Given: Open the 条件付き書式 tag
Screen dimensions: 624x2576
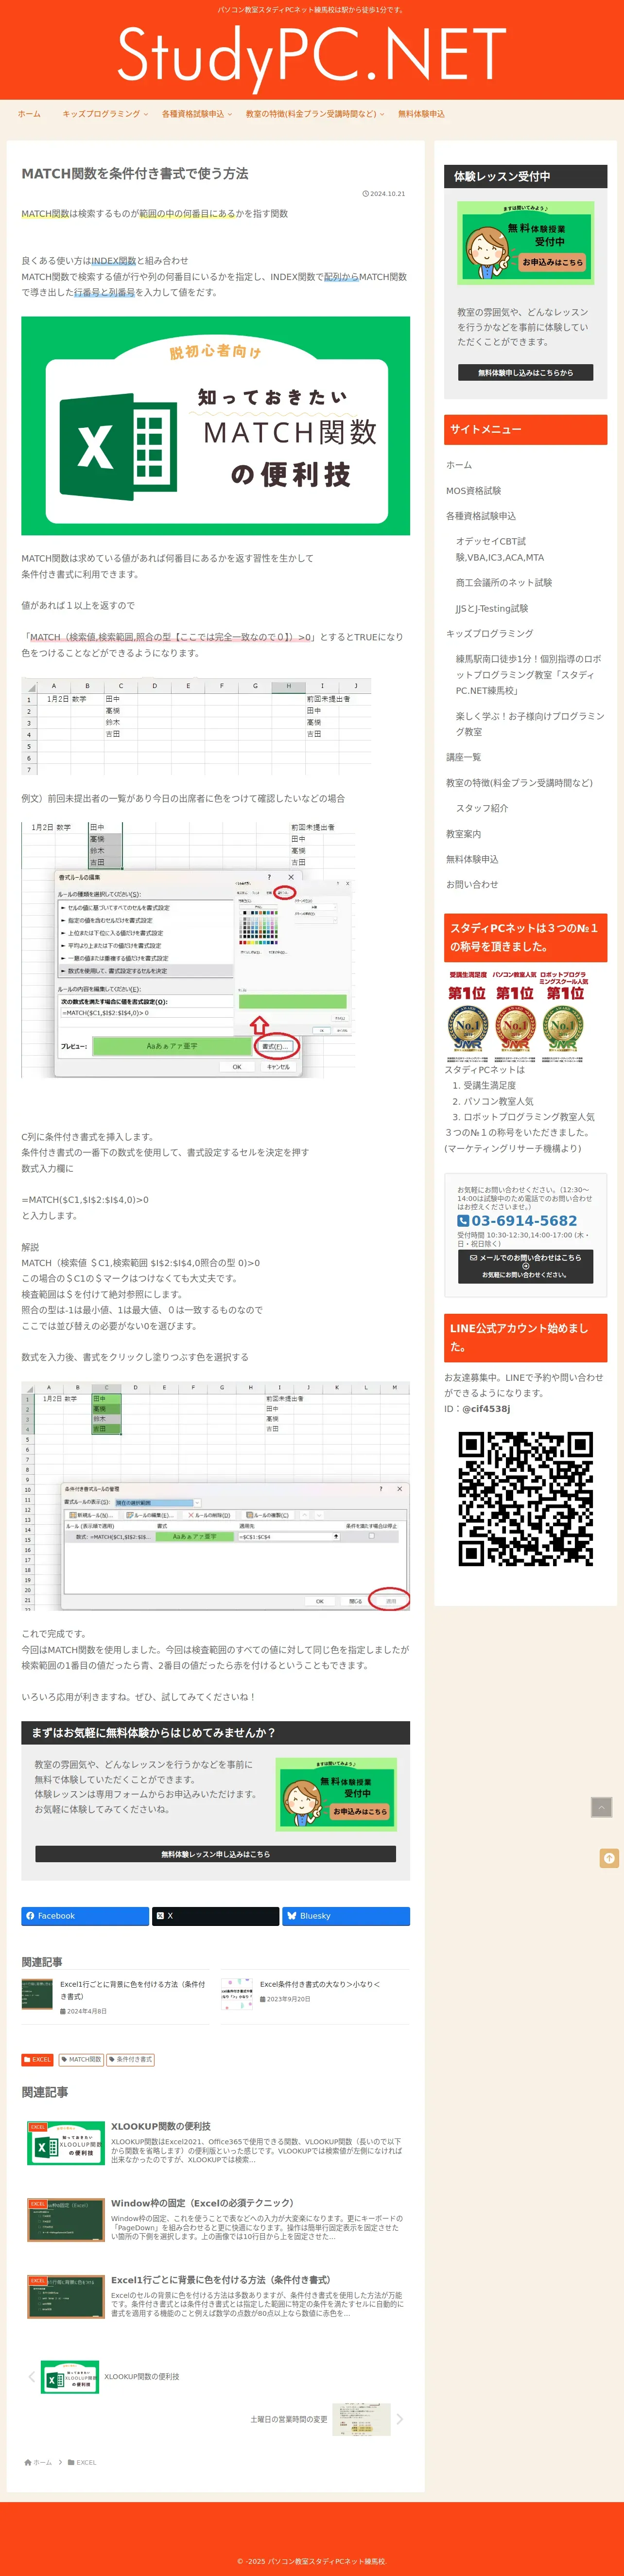Looking at the screenshot, I should tap(130, 2059).
